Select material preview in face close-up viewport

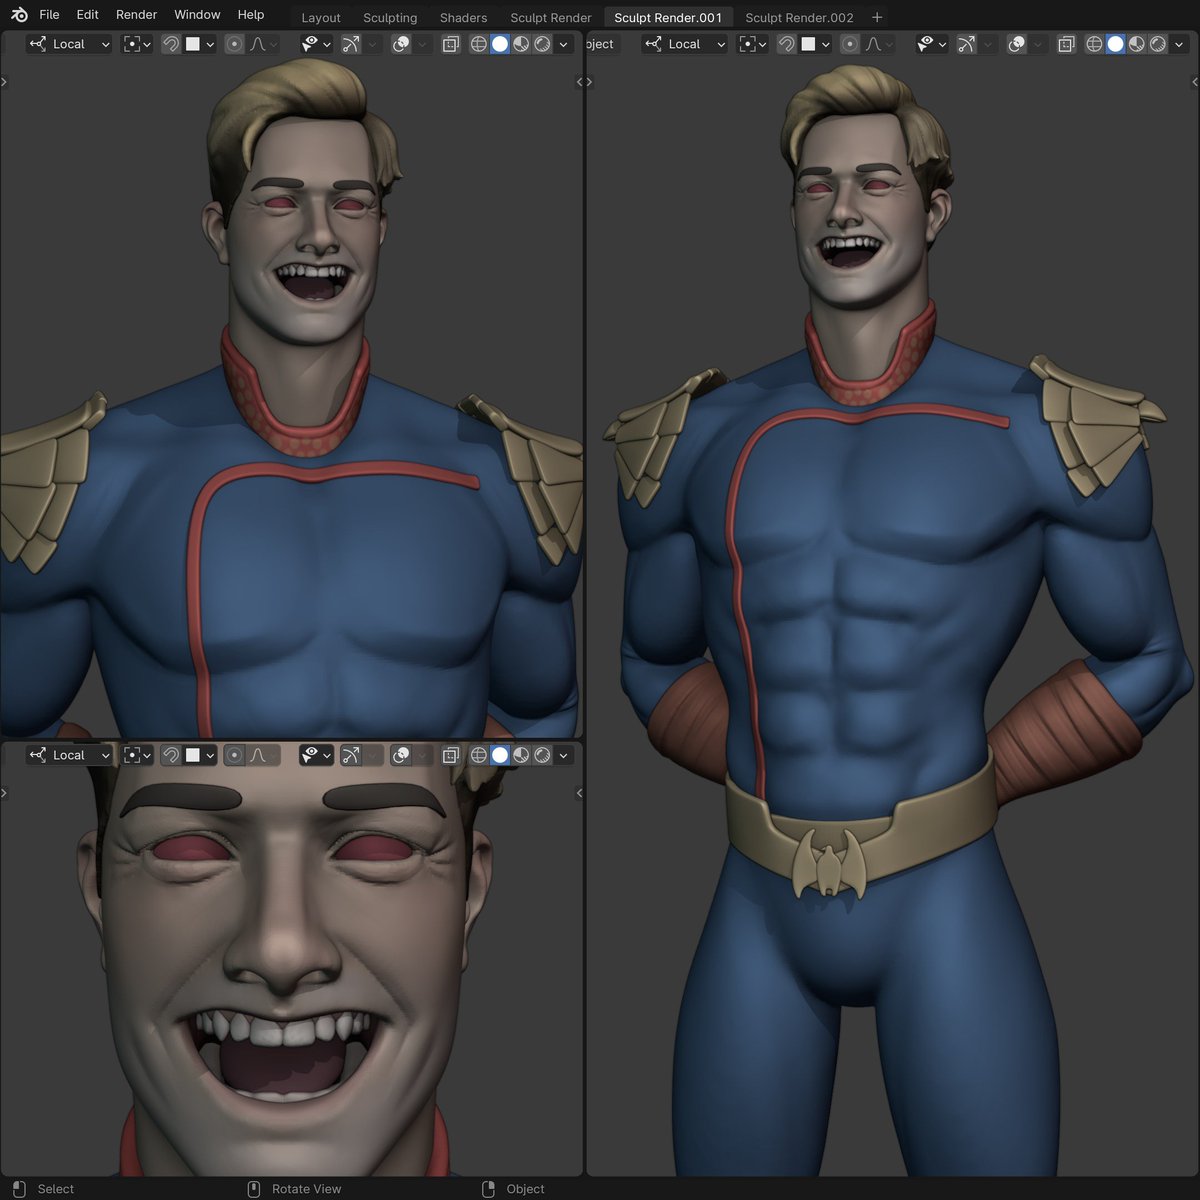(x=521, y=755)
